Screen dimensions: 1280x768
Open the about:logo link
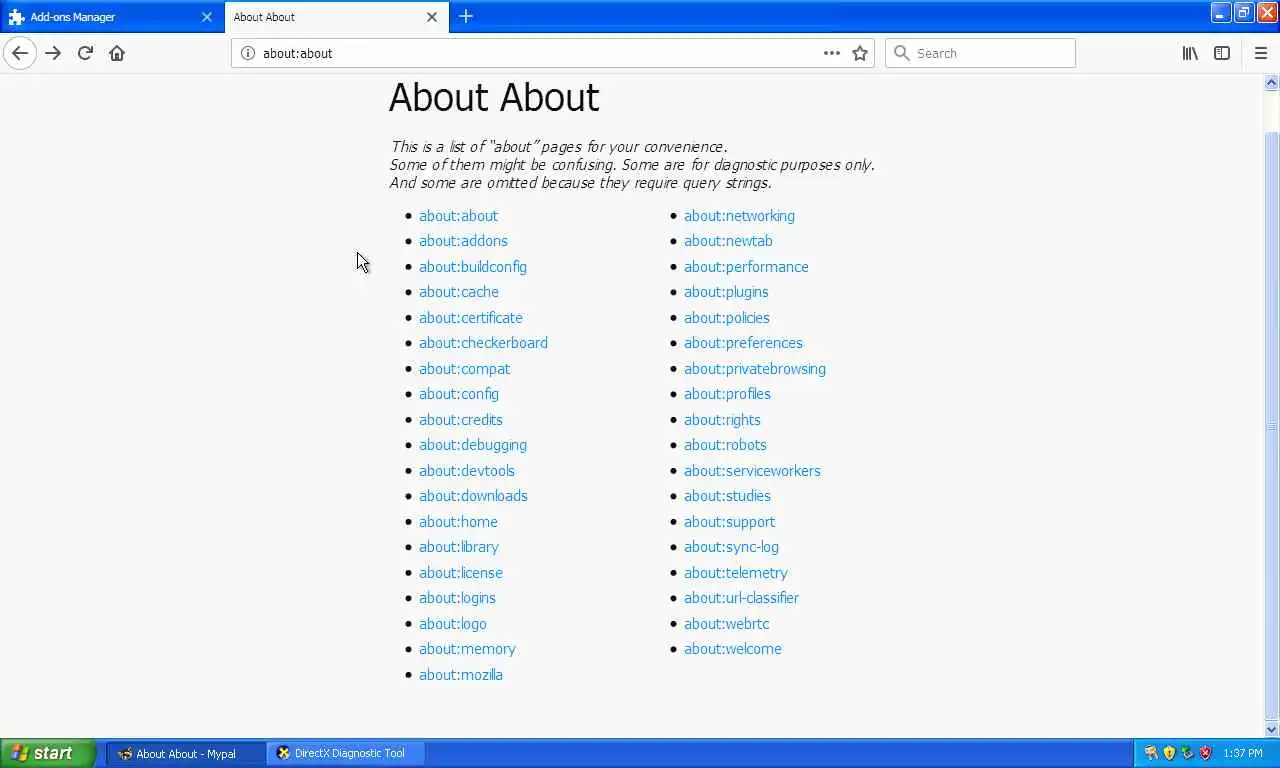(x=453, y=624)
